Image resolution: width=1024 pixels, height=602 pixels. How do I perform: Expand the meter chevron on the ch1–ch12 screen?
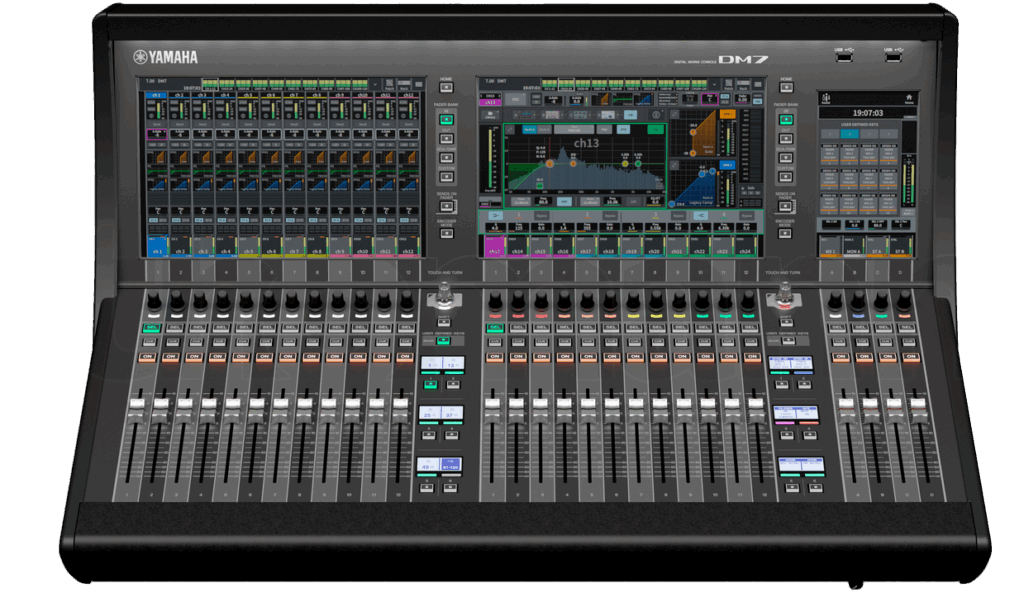(x=376, y=85)
